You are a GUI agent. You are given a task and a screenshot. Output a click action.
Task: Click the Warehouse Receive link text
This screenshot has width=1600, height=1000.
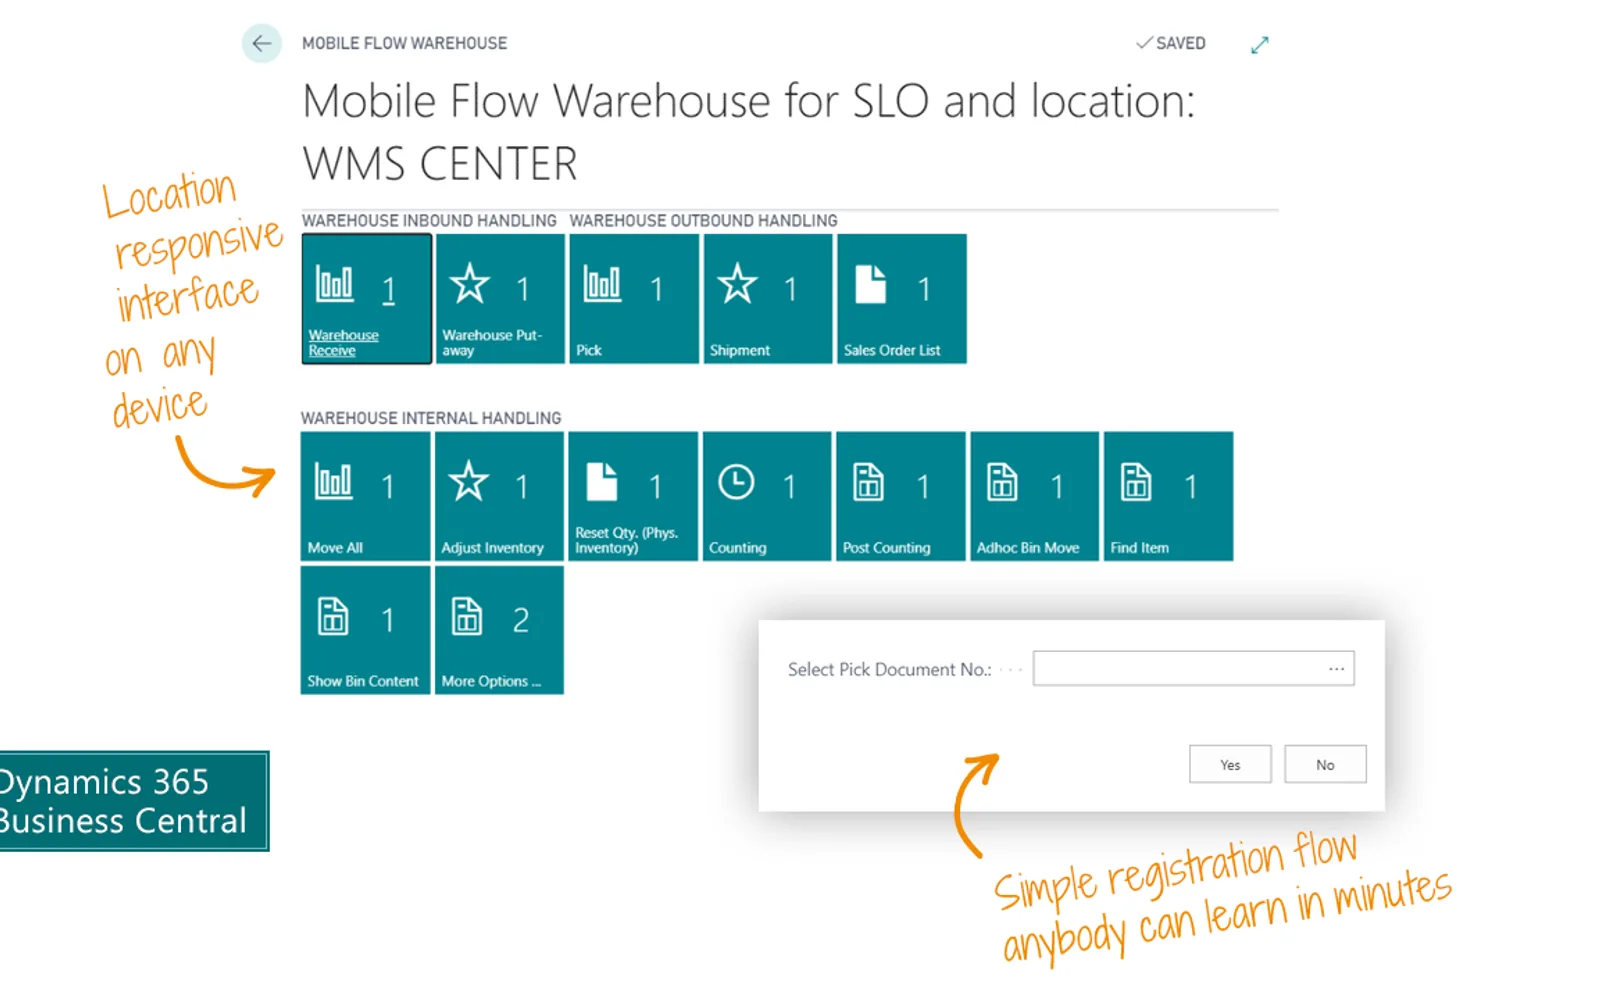[x=343, y=343]
